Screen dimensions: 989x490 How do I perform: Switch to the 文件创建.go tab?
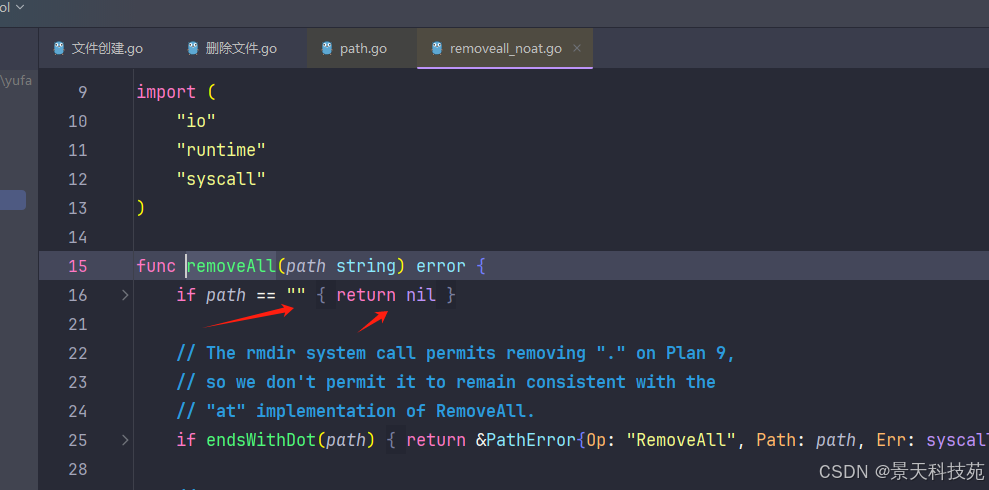coord(107,48)
